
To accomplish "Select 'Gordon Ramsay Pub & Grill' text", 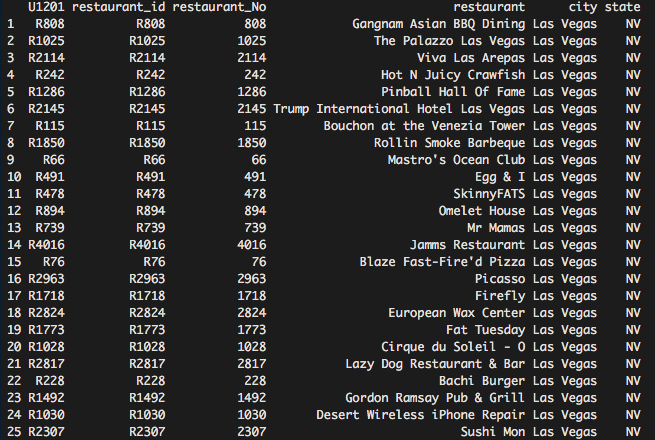I will coord(435,399).
